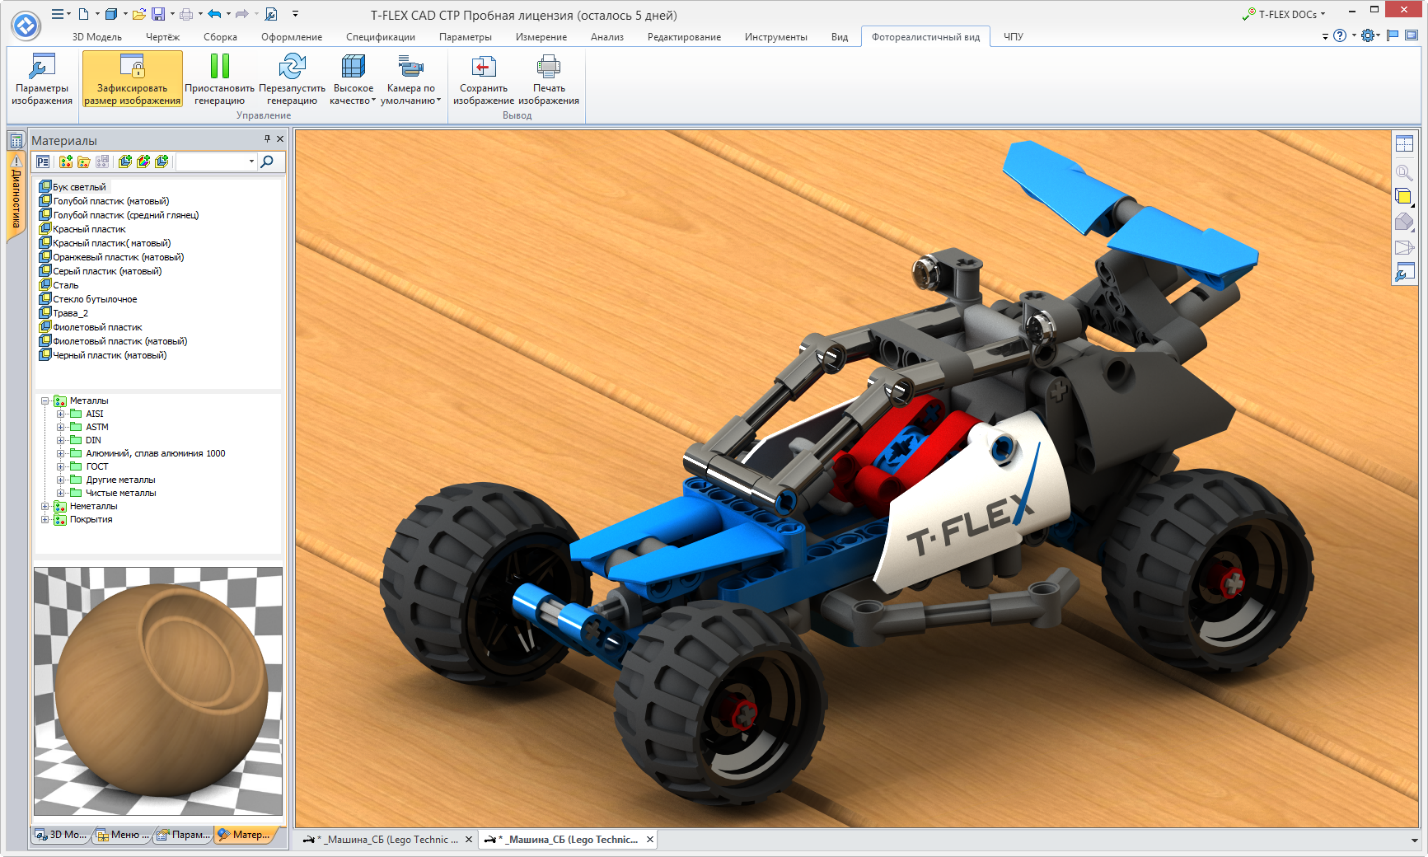Toggle Зафиксировать размер изображения

click(133, 79)
